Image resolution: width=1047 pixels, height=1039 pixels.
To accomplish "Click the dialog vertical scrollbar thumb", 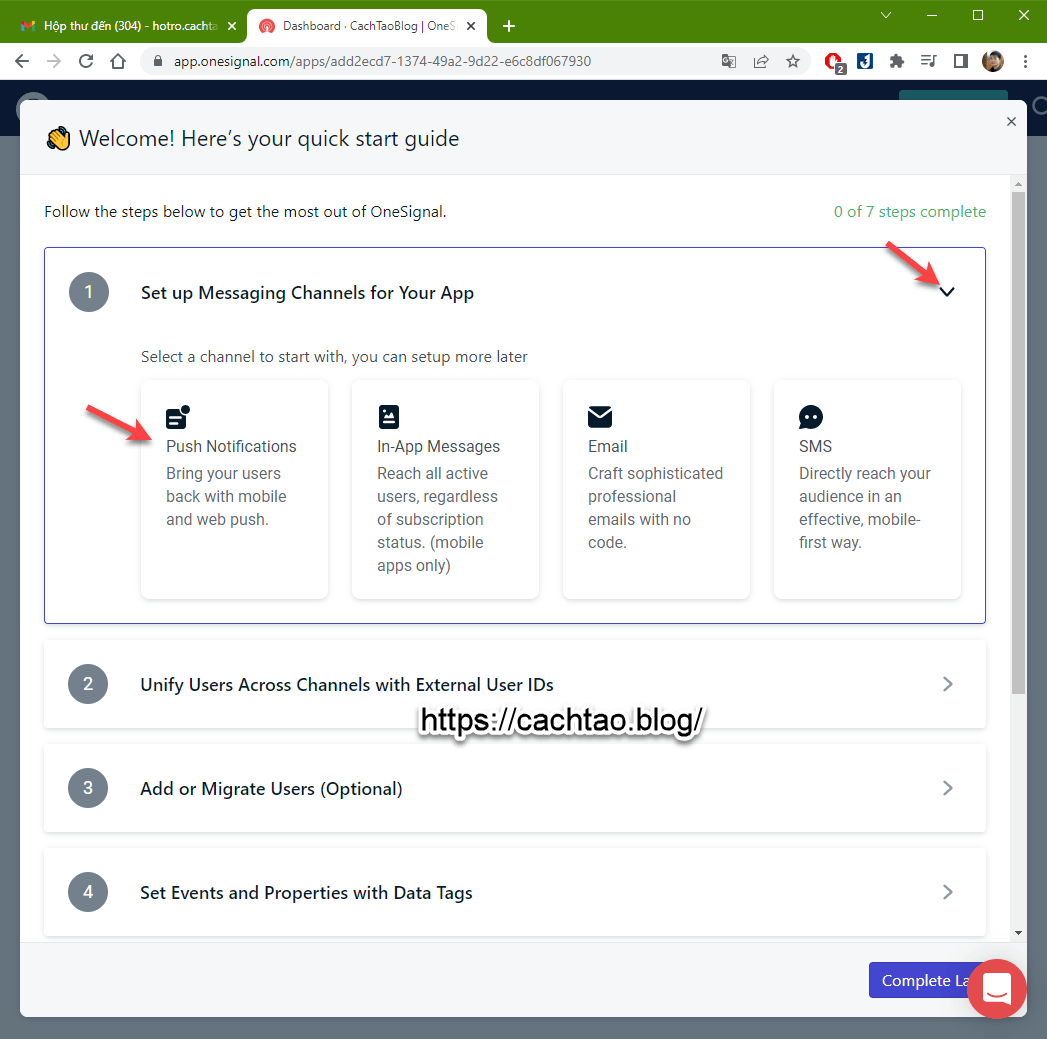I will click(x=1018, y=443).
